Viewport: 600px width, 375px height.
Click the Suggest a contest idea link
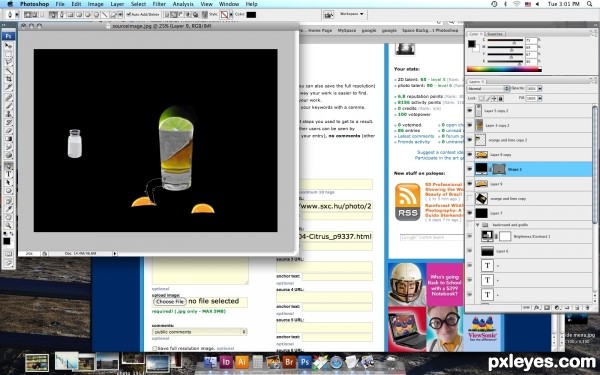point(440,152)
